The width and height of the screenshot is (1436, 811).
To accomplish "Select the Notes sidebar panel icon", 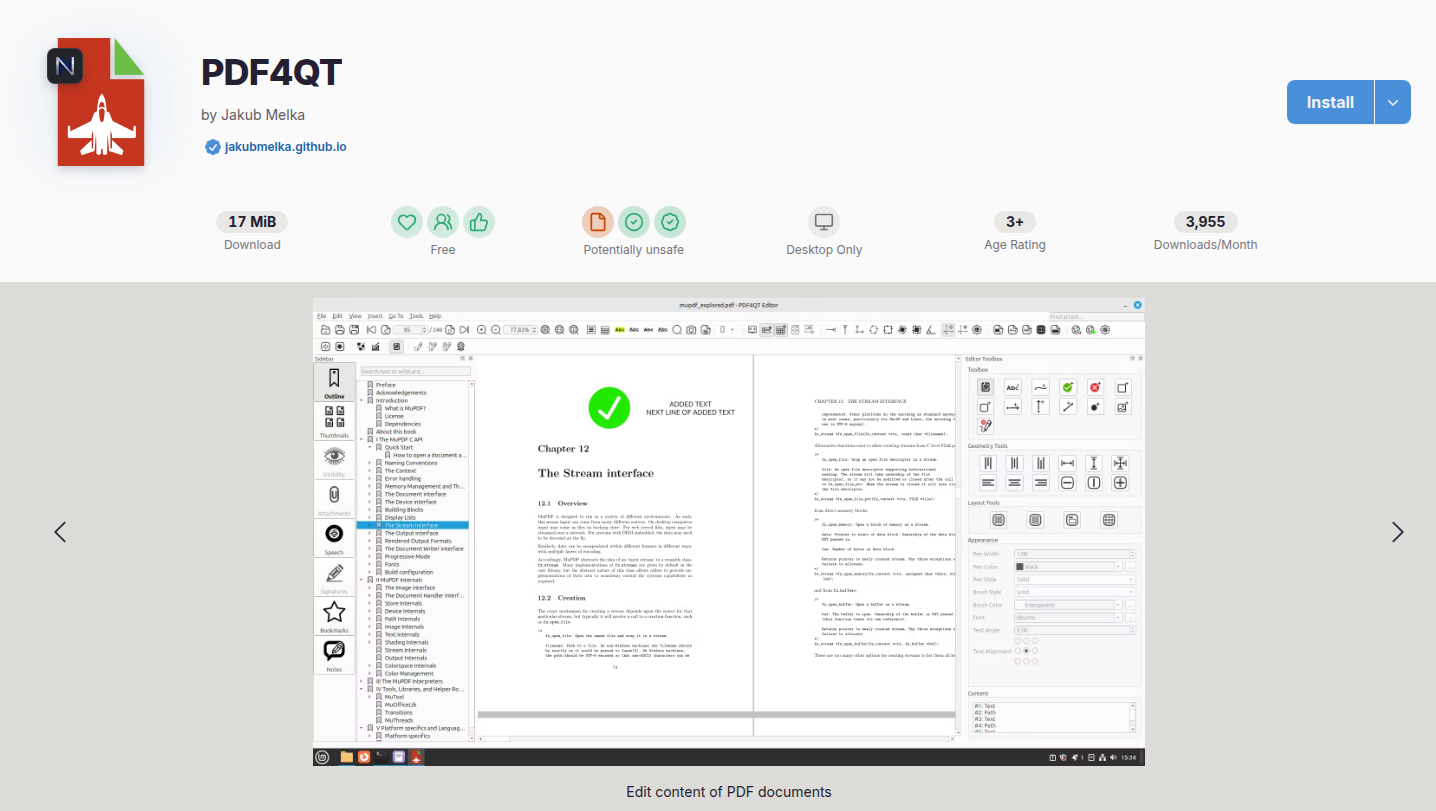I will (334, 656).
